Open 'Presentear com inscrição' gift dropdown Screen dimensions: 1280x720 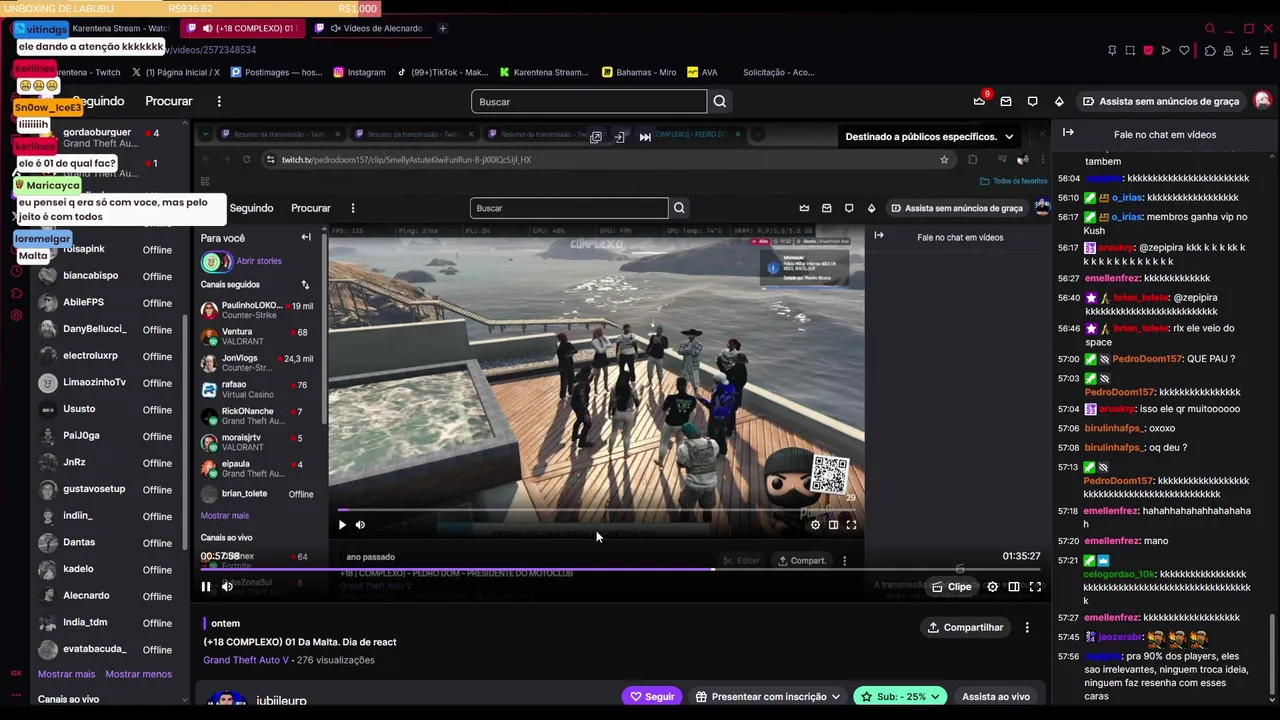point(768,696)
